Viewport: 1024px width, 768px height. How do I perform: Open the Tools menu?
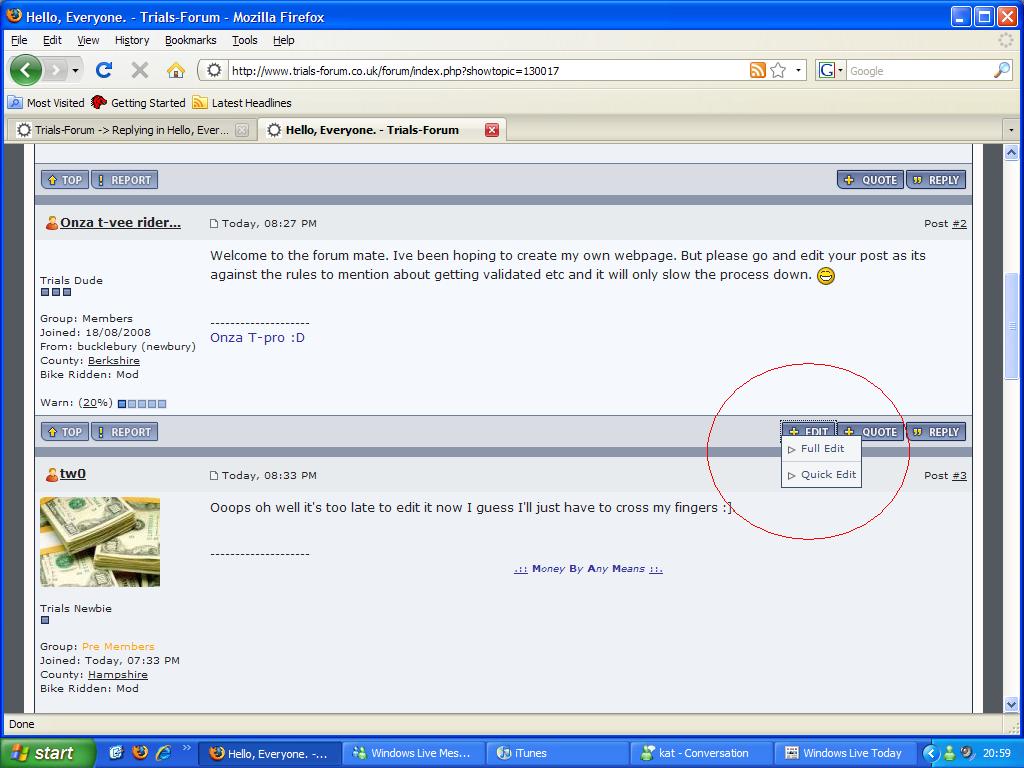[x=245, y=40]
